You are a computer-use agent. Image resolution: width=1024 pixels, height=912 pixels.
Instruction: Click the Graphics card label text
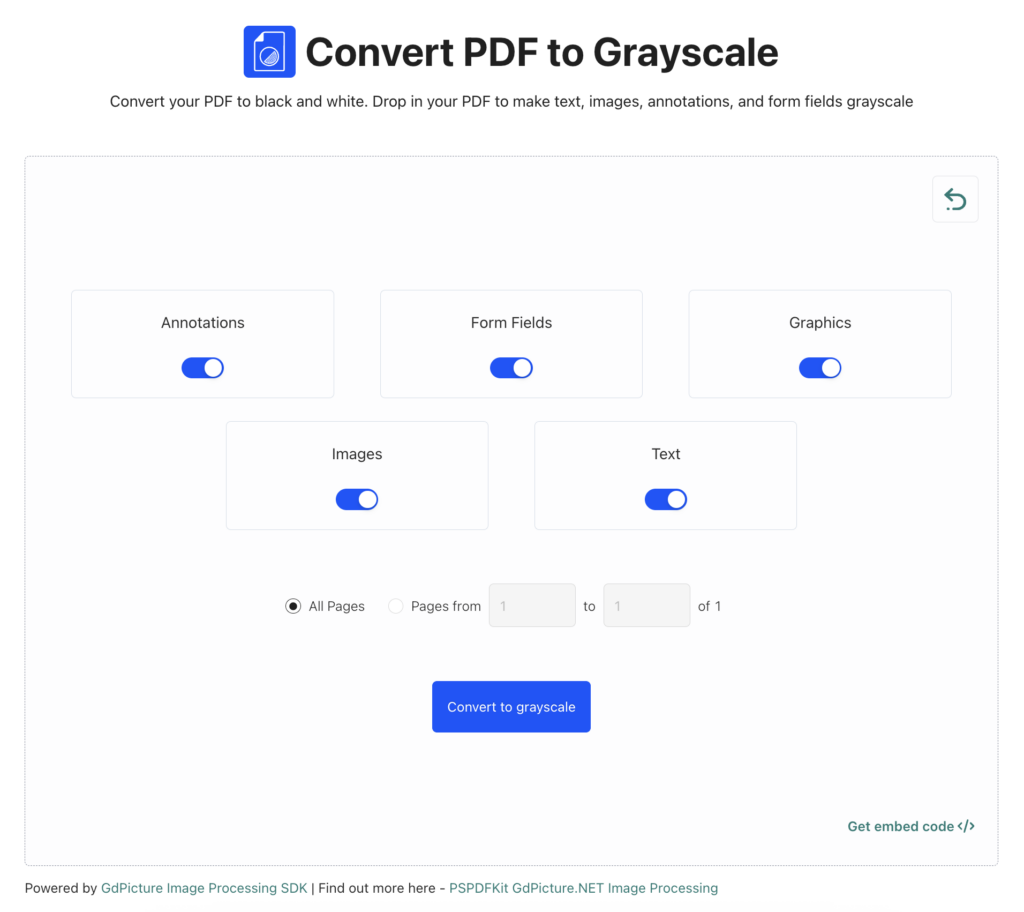820,323
